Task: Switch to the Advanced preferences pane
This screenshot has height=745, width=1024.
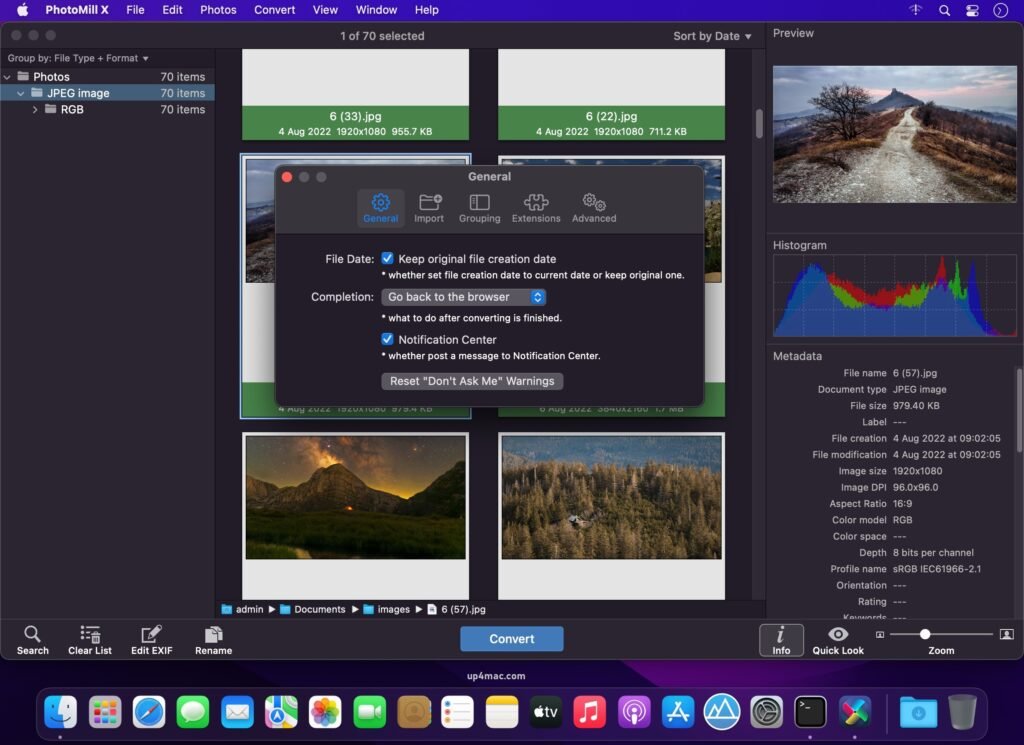Action: point(593,207)
